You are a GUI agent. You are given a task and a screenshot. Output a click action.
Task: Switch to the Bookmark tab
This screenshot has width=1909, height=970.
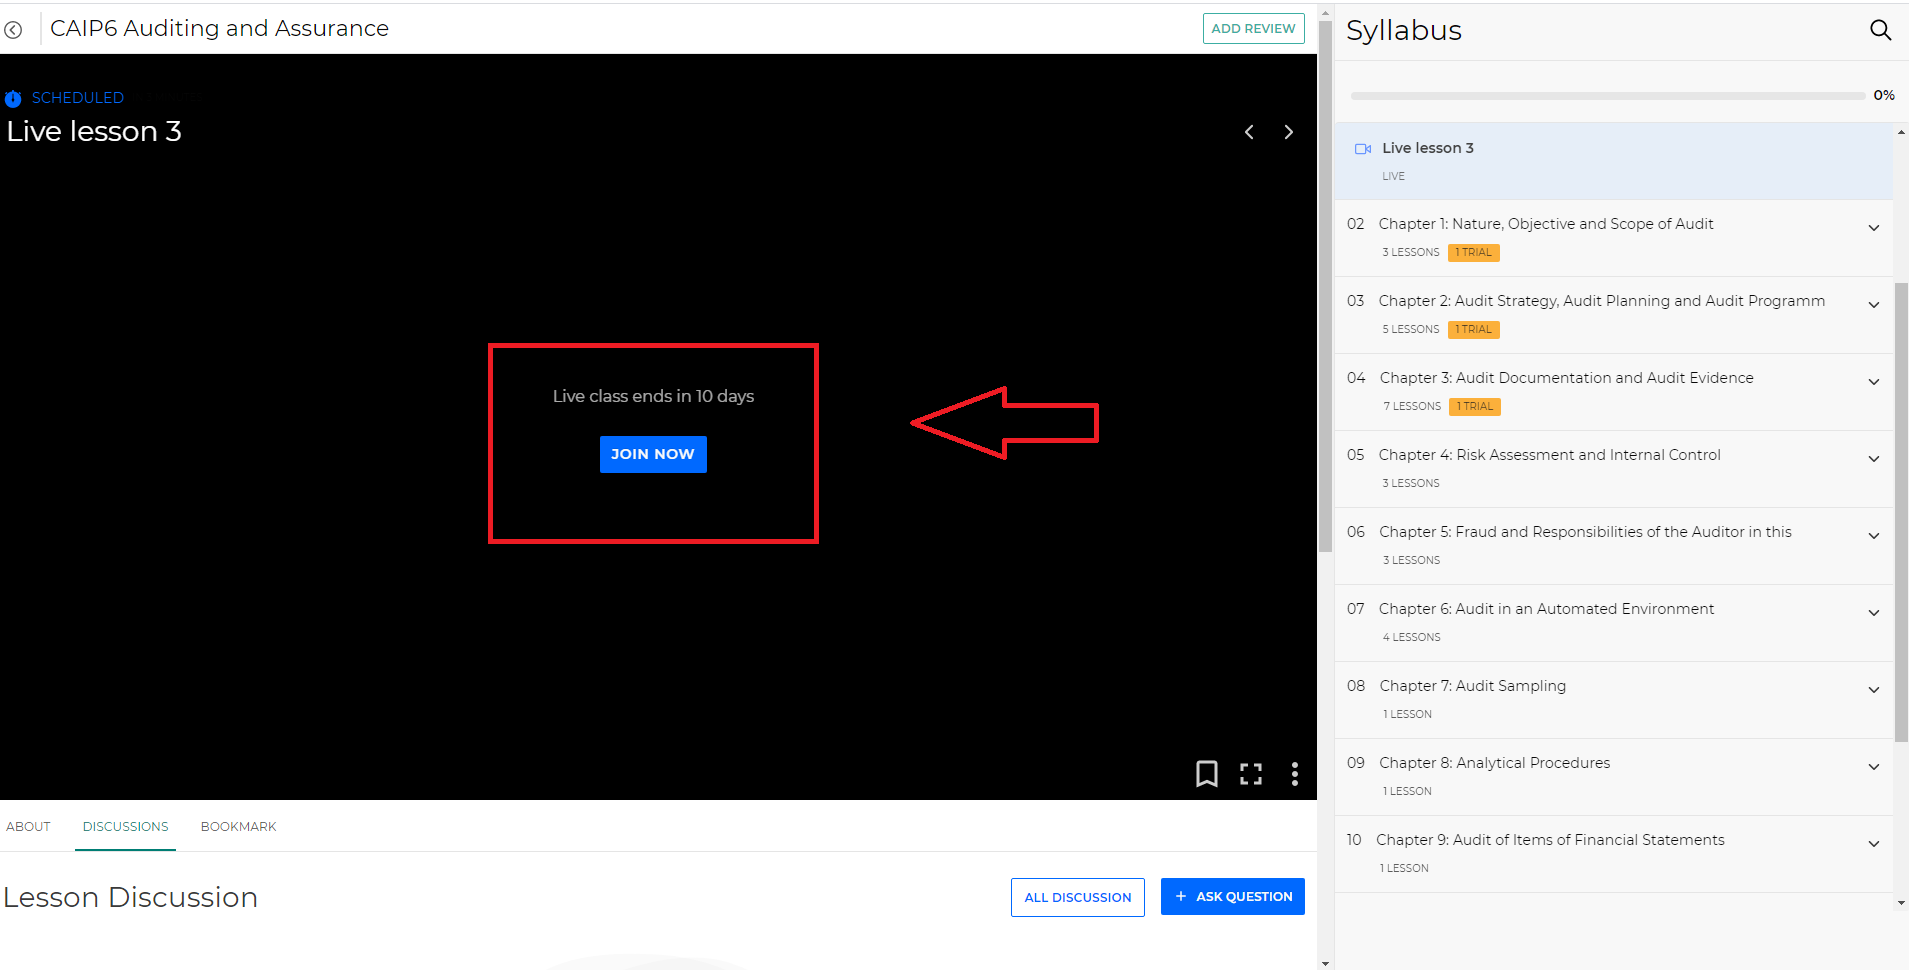[238, 827]
